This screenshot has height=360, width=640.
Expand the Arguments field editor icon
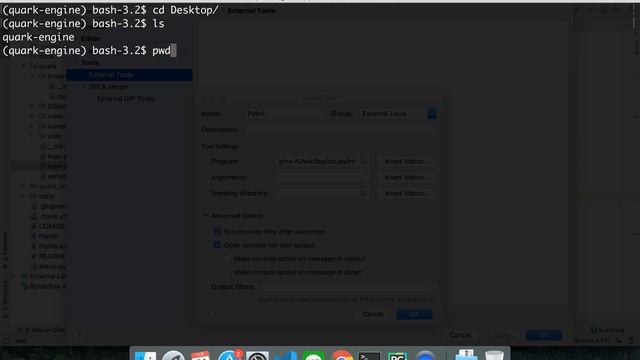[363, 178]
